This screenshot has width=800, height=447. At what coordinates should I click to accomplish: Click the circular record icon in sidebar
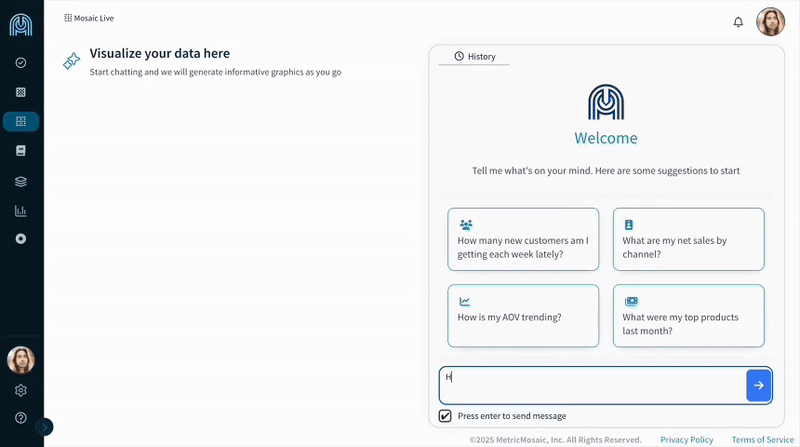tap(21, 239)
